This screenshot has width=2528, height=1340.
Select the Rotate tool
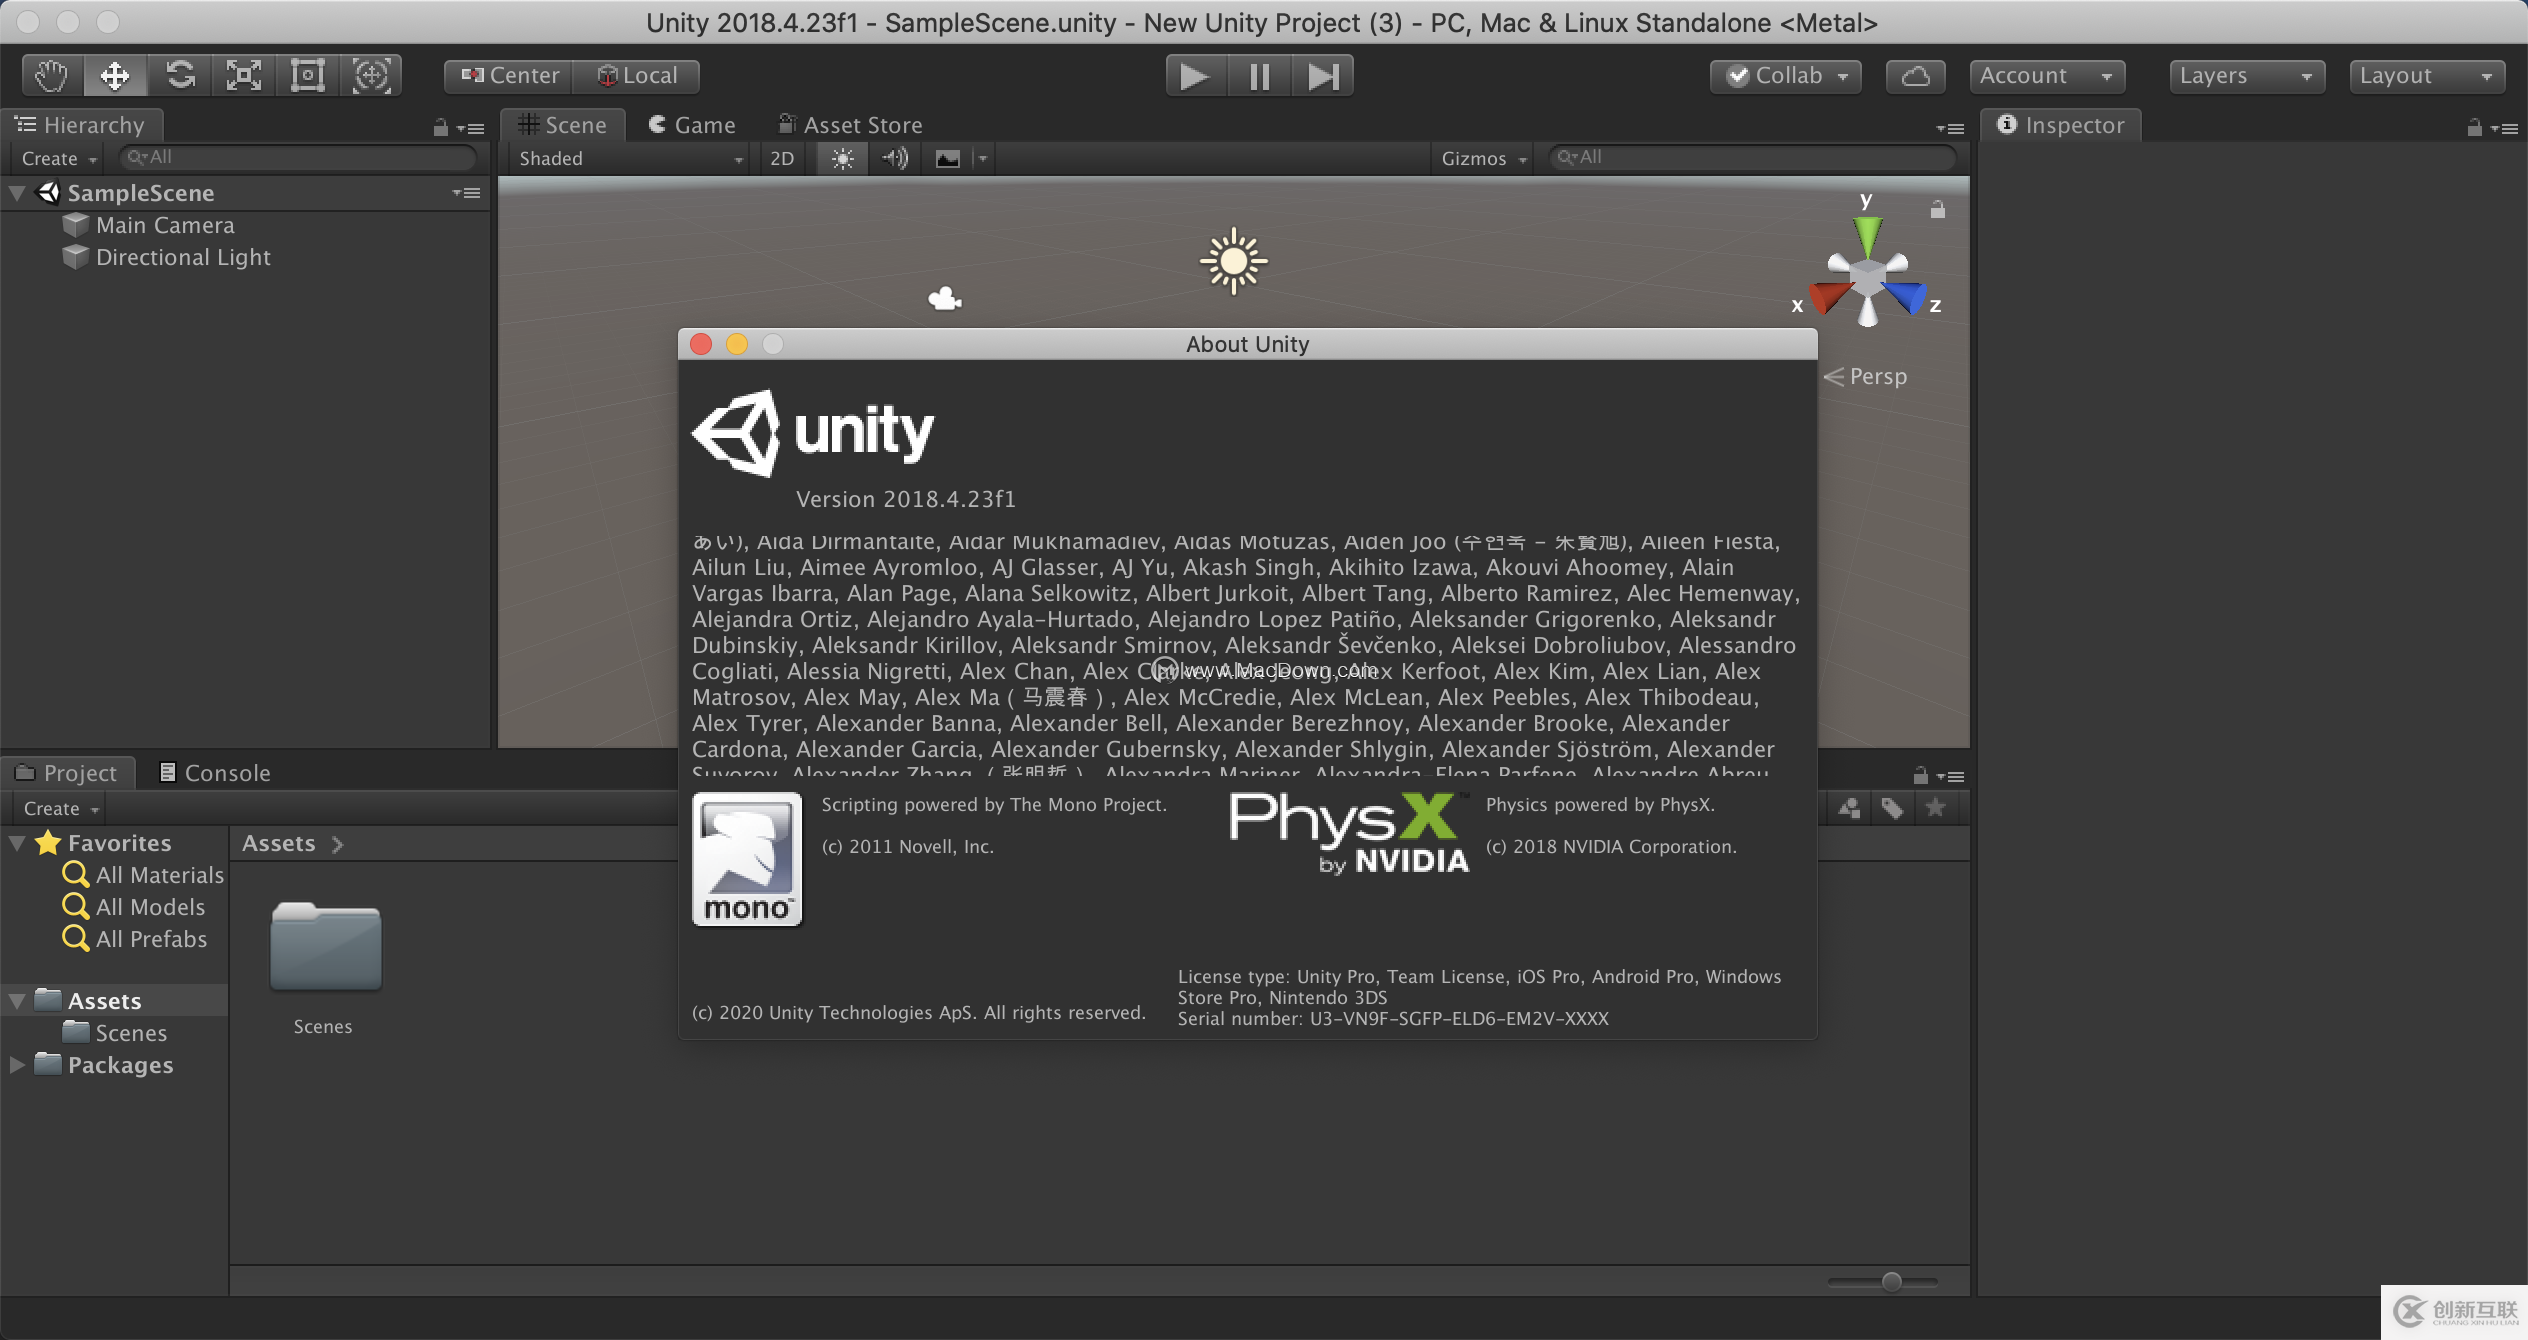(180, 76)
